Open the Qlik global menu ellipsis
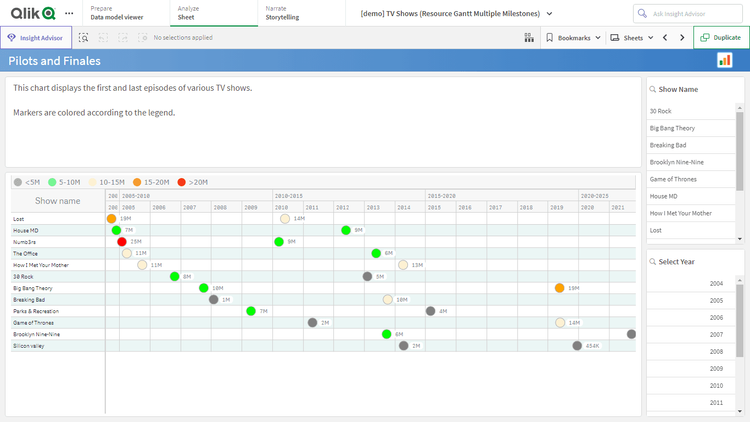750x422 pixels. point(68,13)
